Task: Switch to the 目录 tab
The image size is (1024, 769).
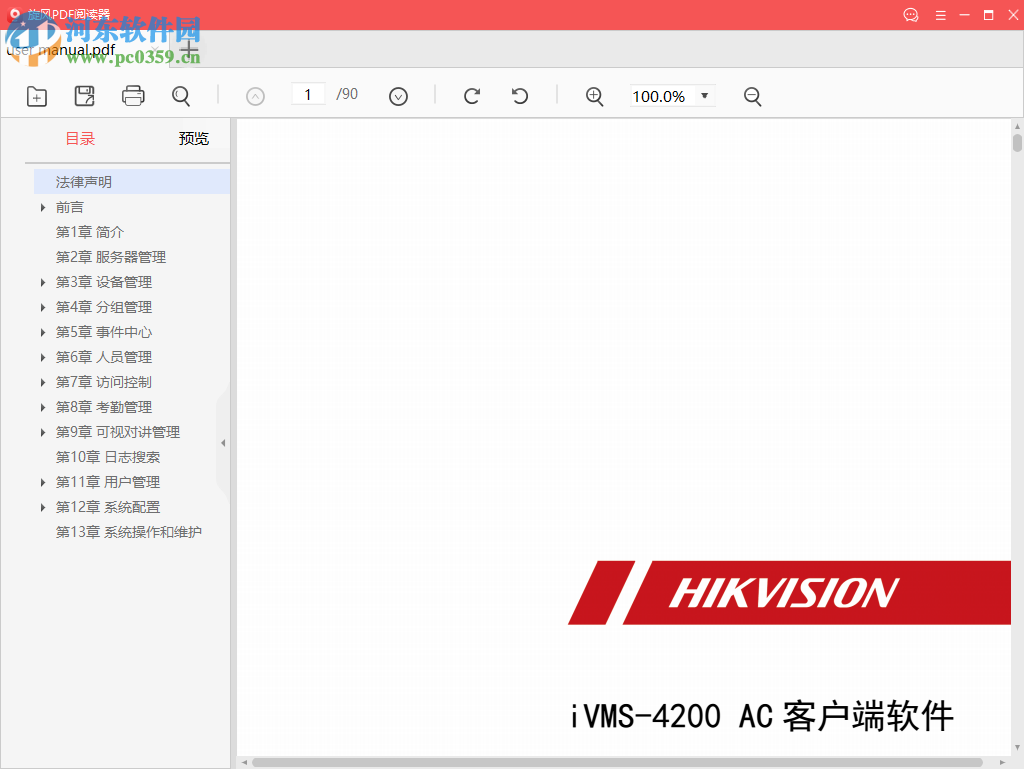Action: (80, 138)
